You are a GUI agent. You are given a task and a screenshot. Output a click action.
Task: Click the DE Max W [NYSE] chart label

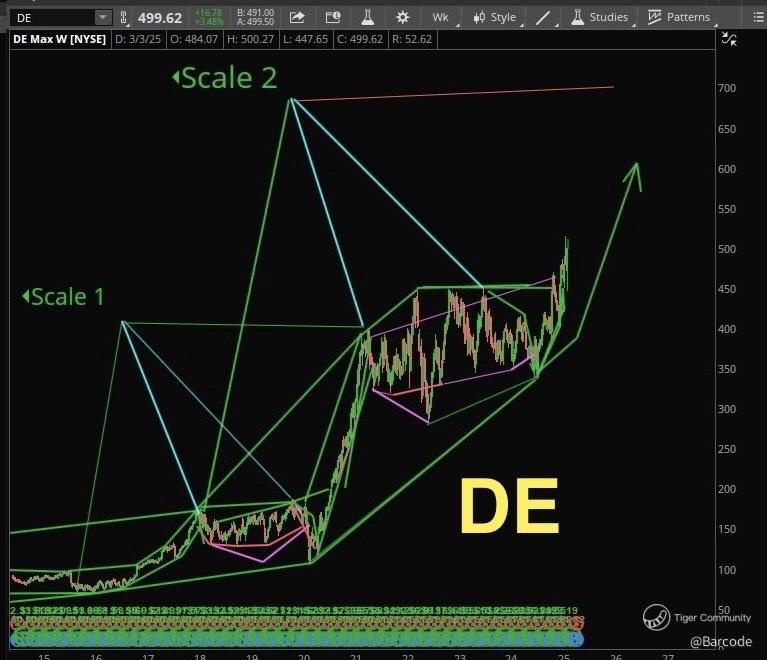pyautogui.click(x=59, y=39)
